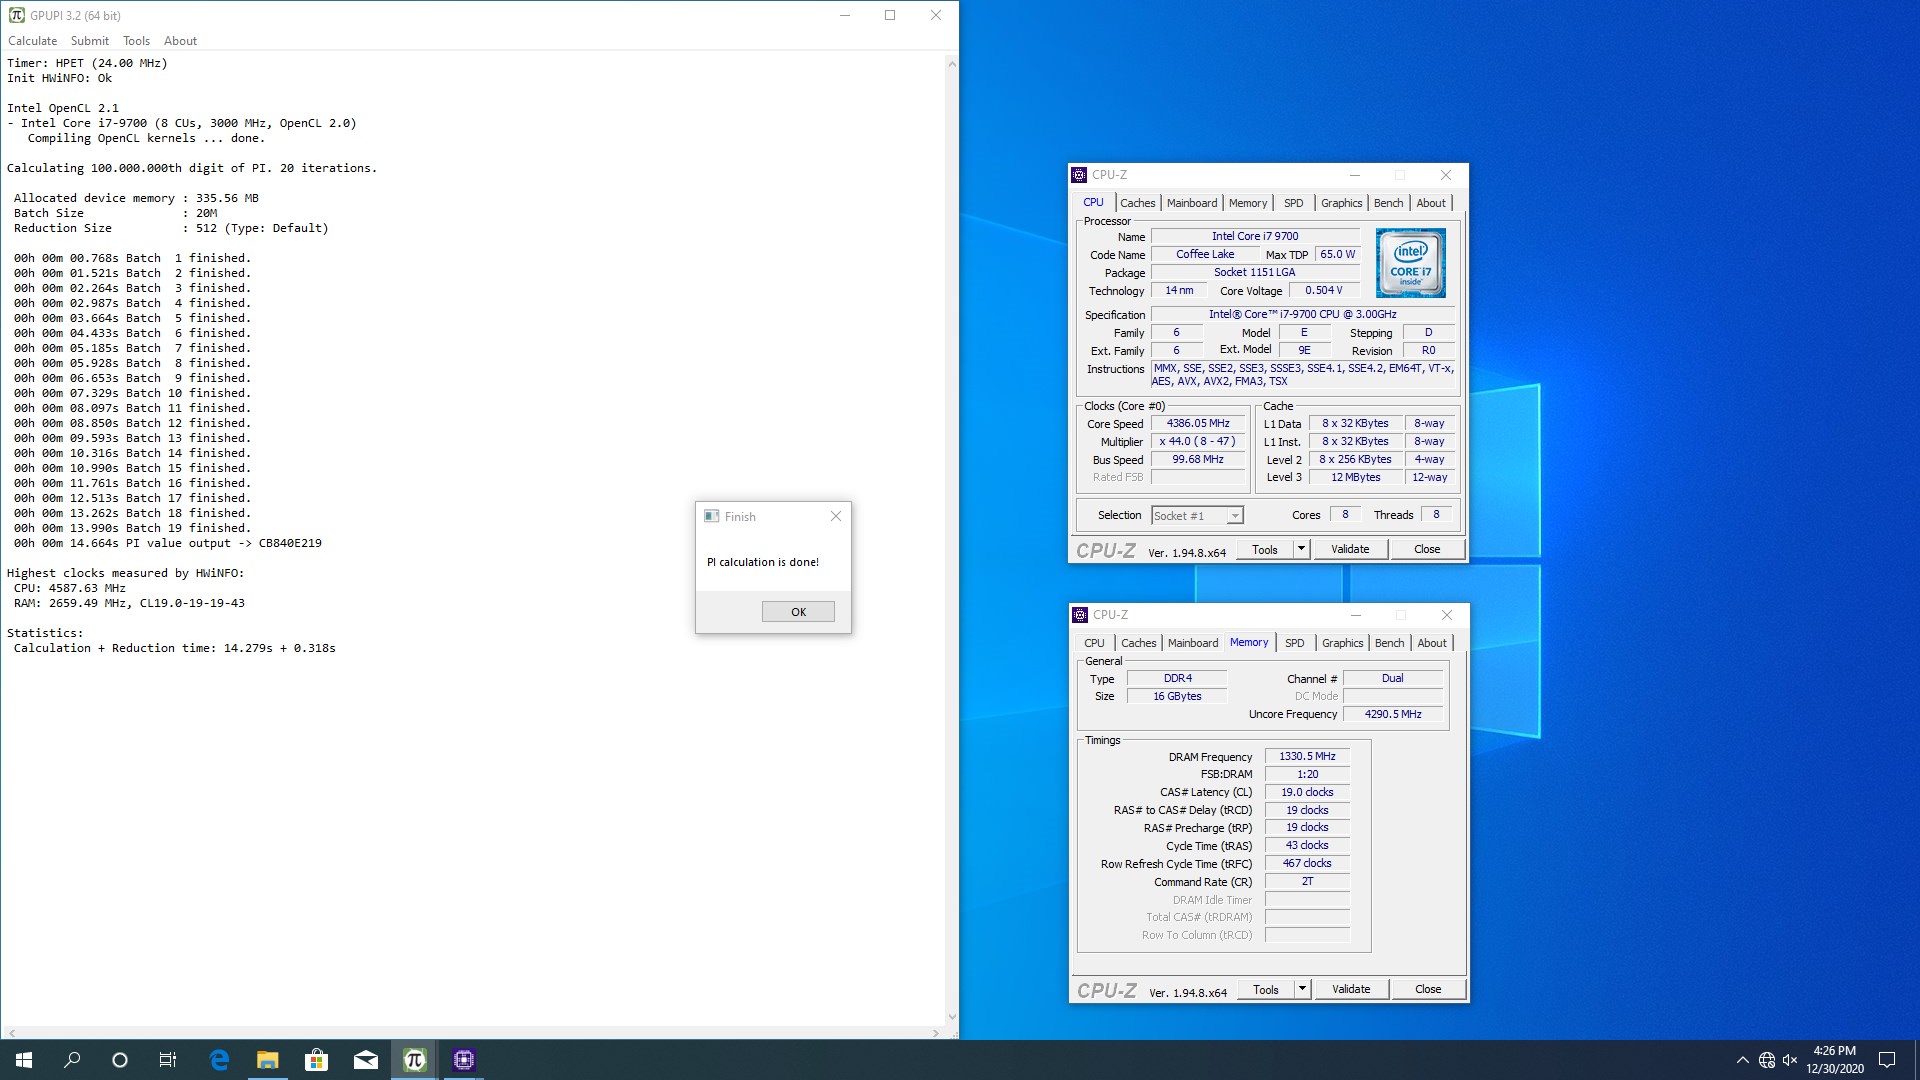Select About tab in bottom CPU-Z window
The image size is (1920, 1080).
pyautogui.click(x=1431, y=643)
